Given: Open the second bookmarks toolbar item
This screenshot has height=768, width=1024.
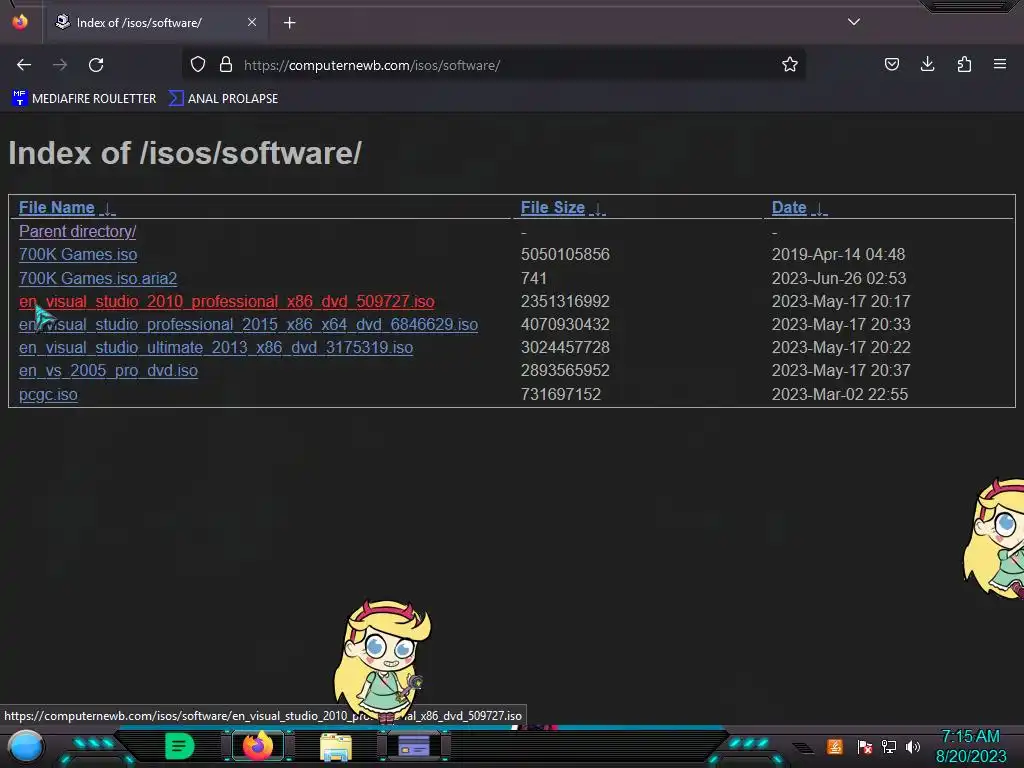Looking at the screenshot, I should click(223, 99).
